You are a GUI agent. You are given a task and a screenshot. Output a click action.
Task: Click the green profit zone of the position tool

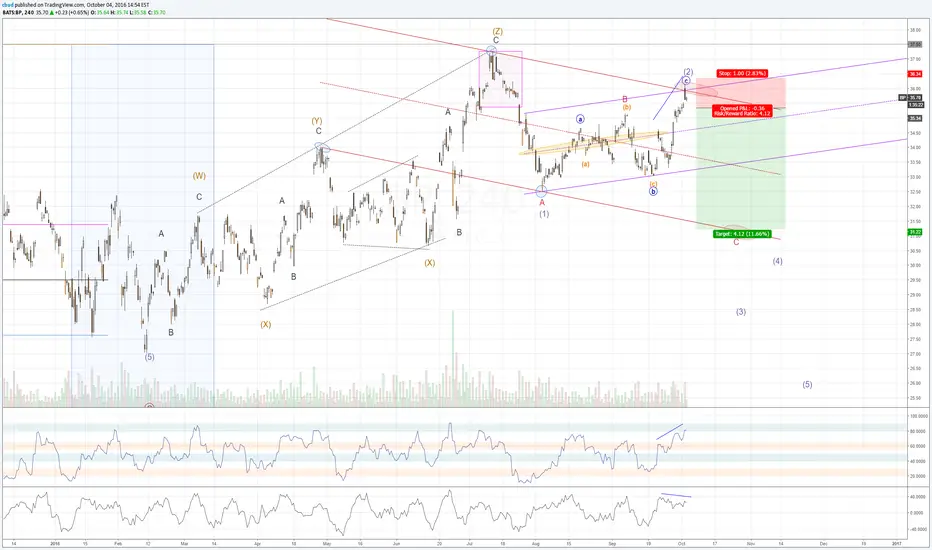click(x=741, y=169)
